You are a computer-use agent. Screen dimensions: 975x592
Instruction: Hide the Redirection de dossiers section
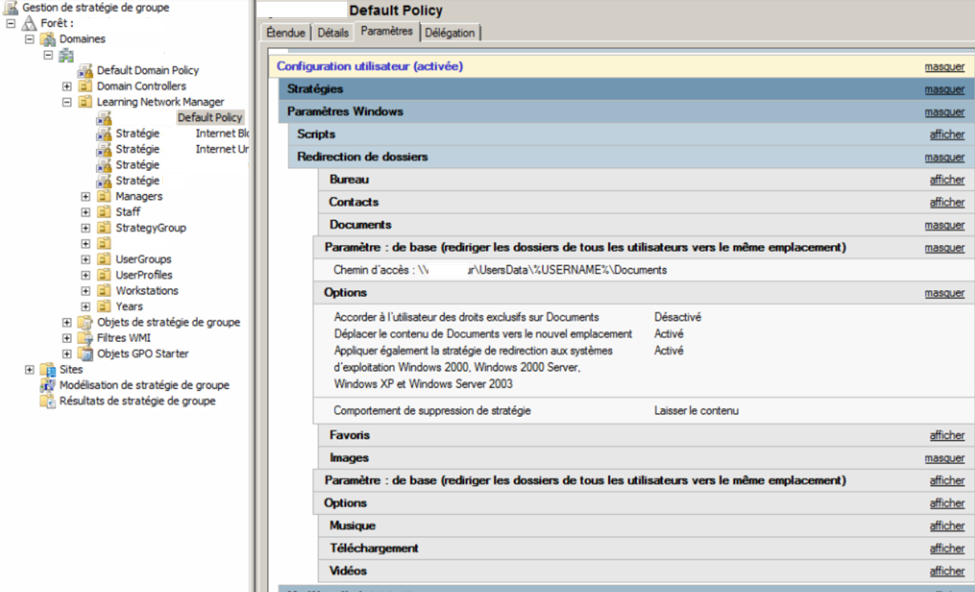coord(944,158)
